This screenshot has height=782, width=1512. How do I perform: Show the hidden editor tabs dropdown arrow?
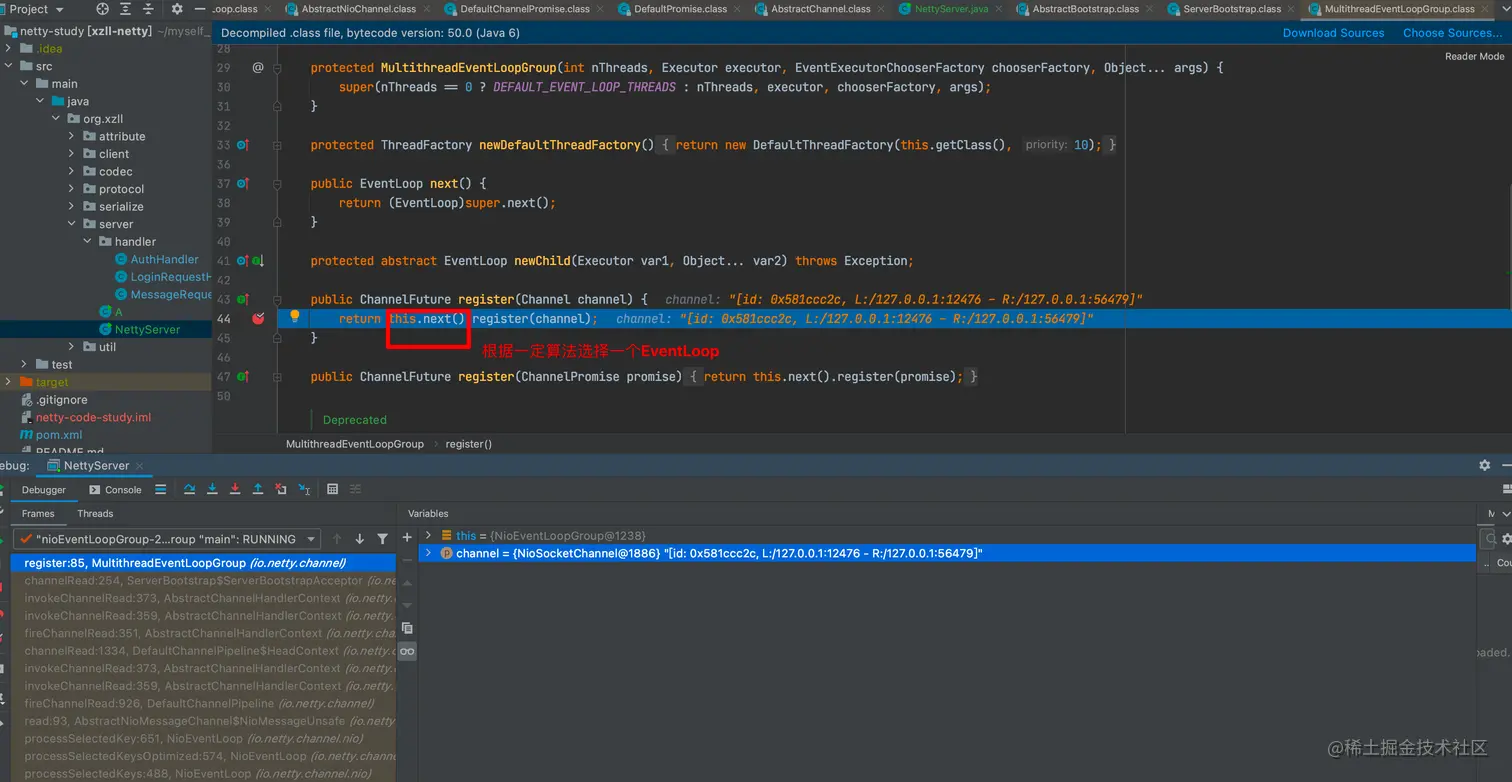click(x=1505, y=9)
